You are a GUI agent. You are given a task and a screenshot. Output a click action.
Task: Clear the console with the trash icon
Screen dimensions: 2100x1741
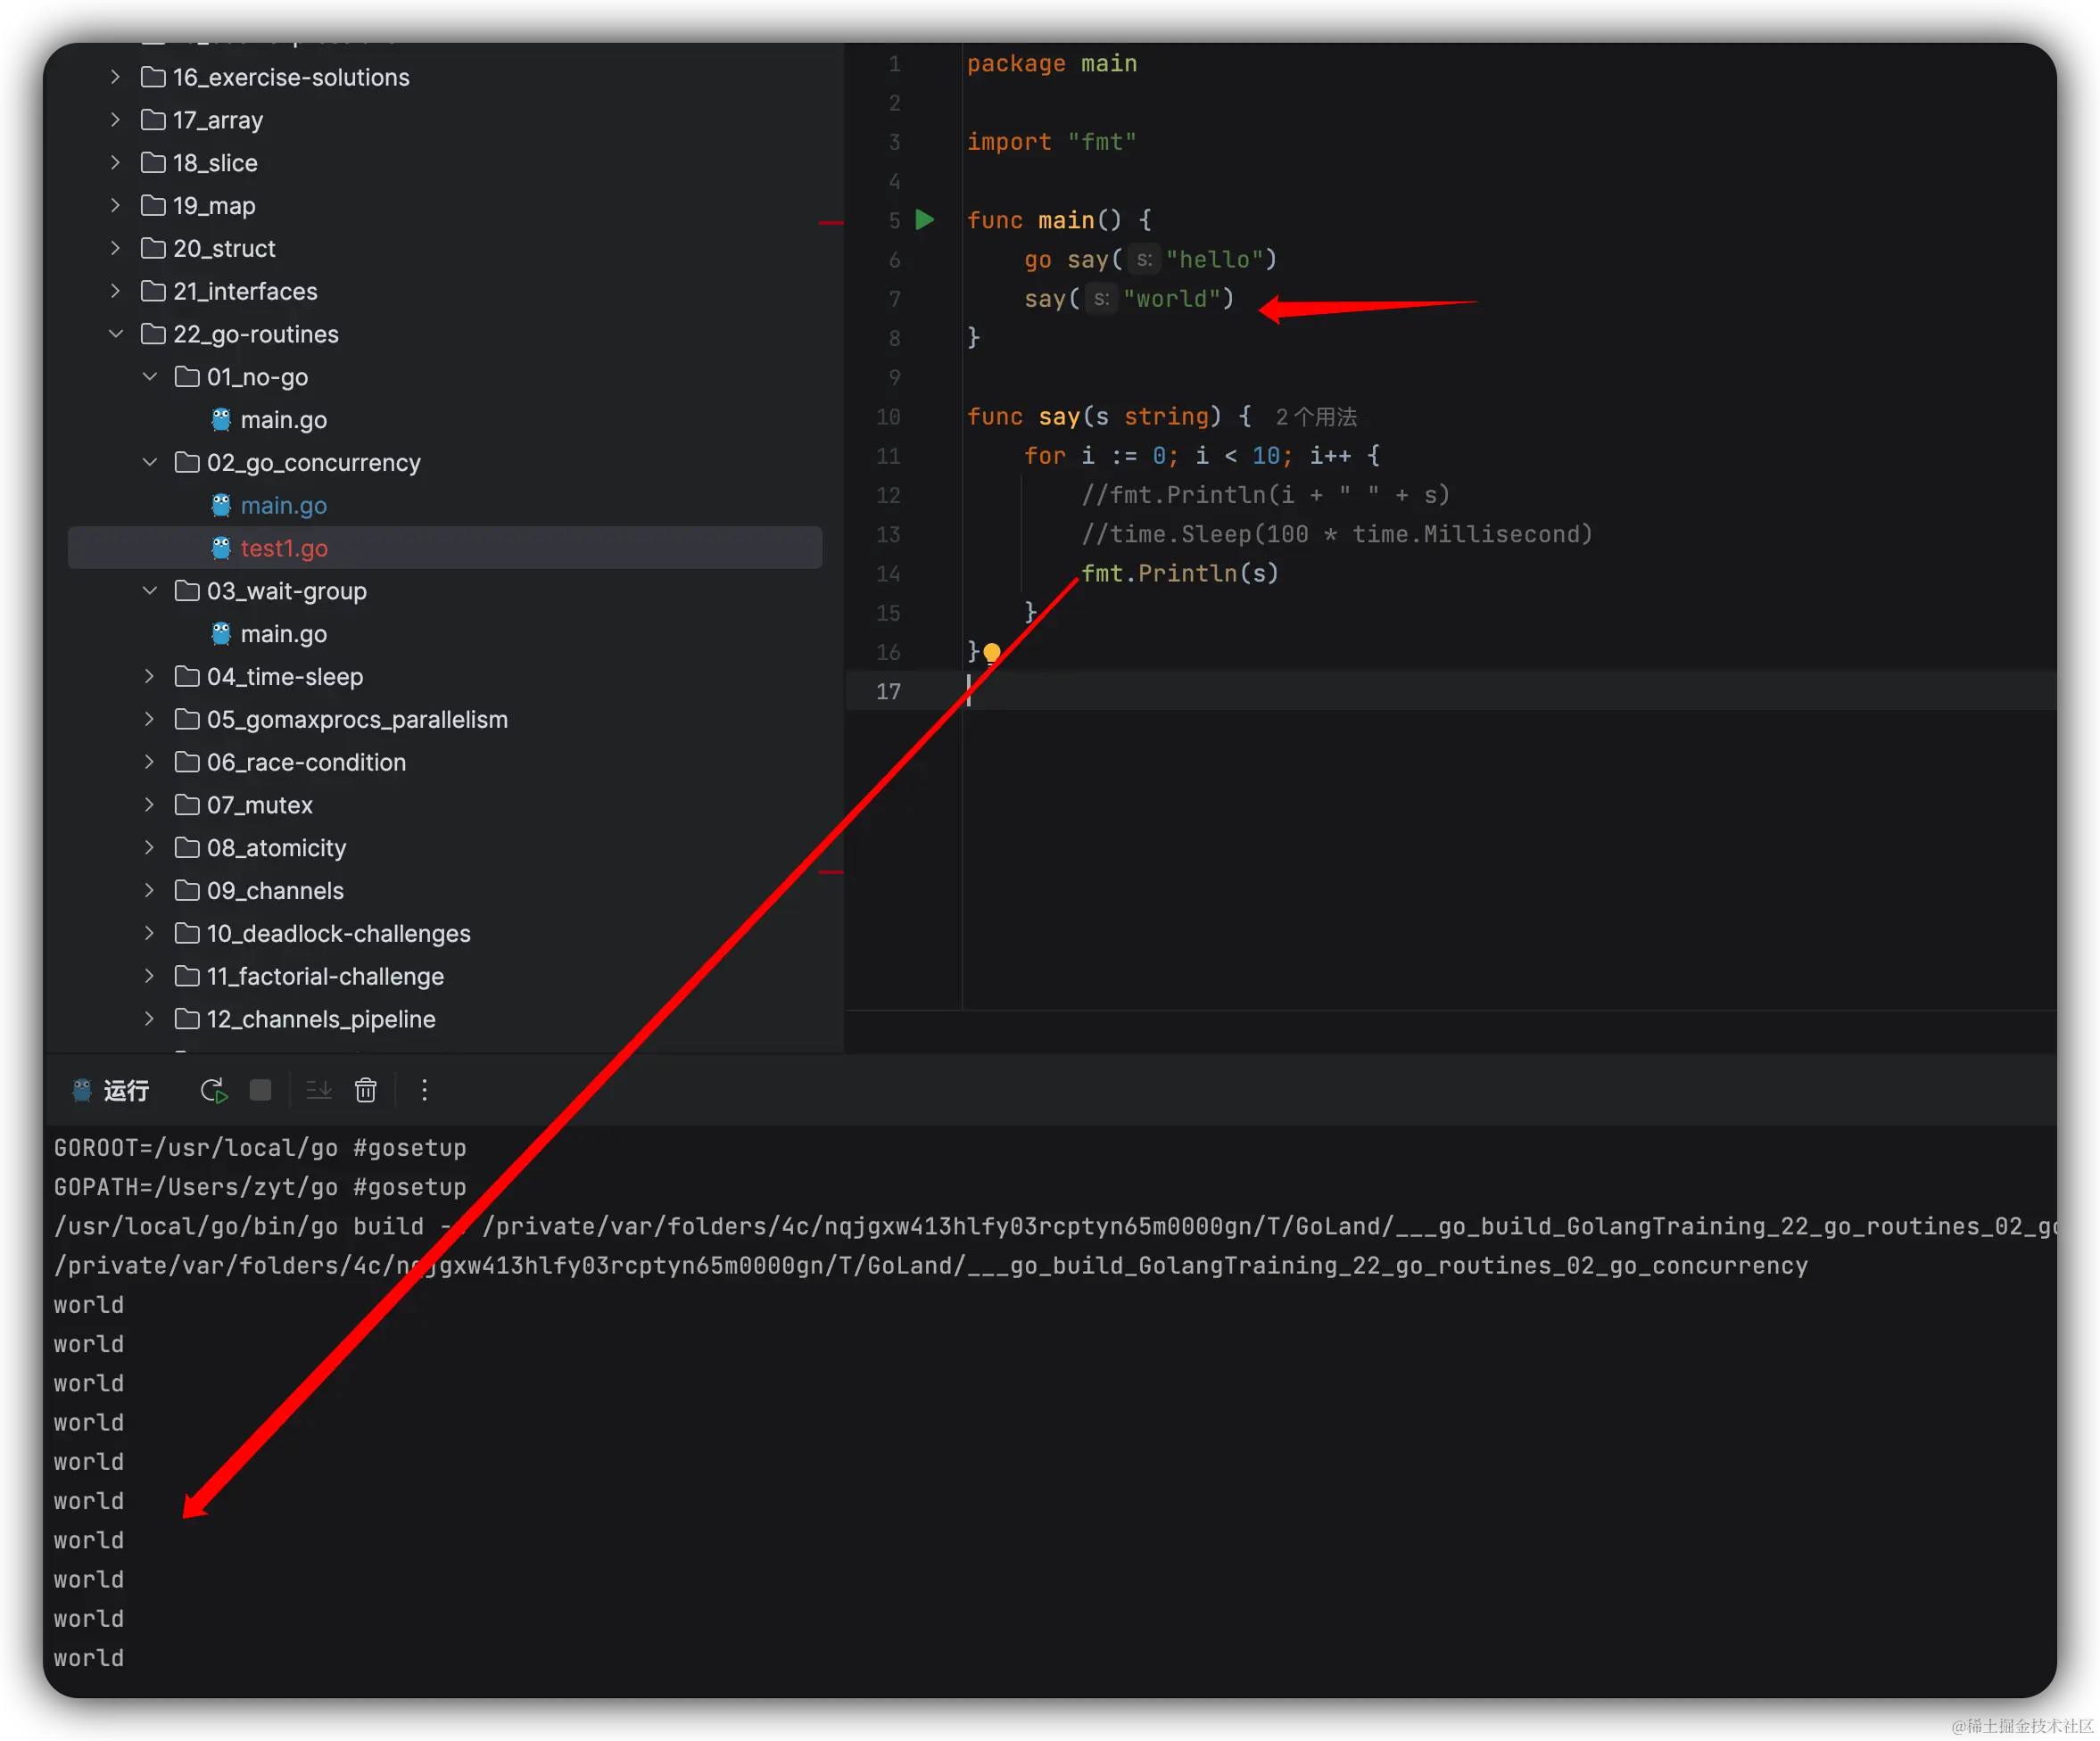(x=366, y=1090)
